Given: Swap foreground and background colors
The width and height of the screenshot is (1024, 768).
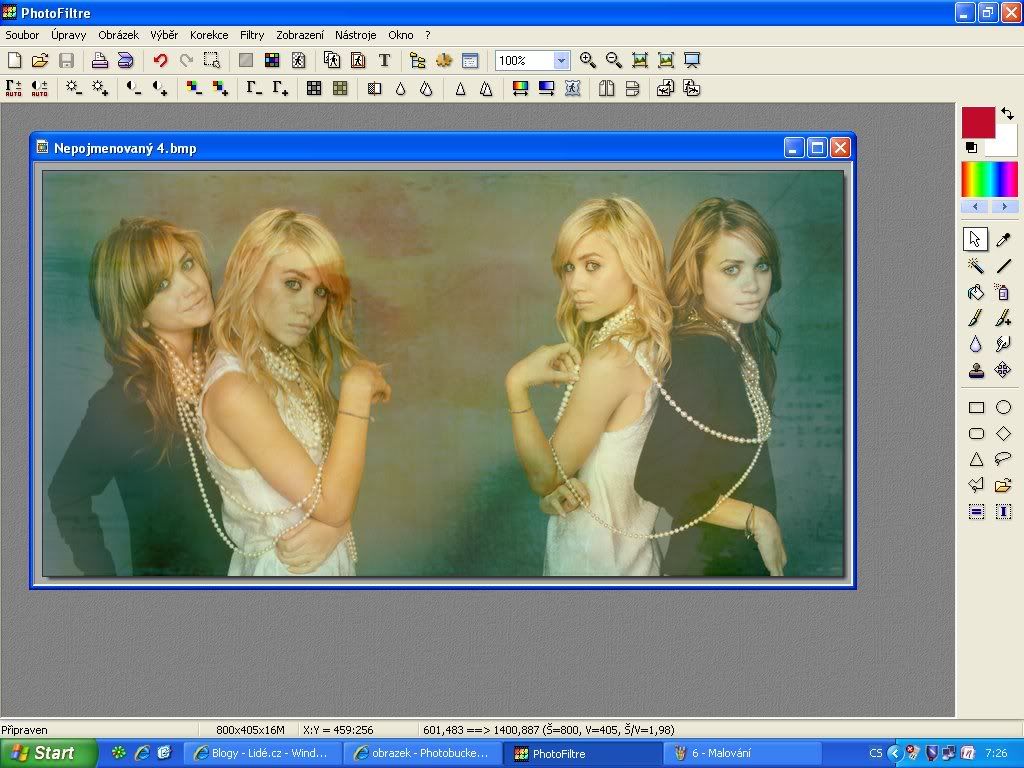Looking at the screenshot, I should 1008,114.
